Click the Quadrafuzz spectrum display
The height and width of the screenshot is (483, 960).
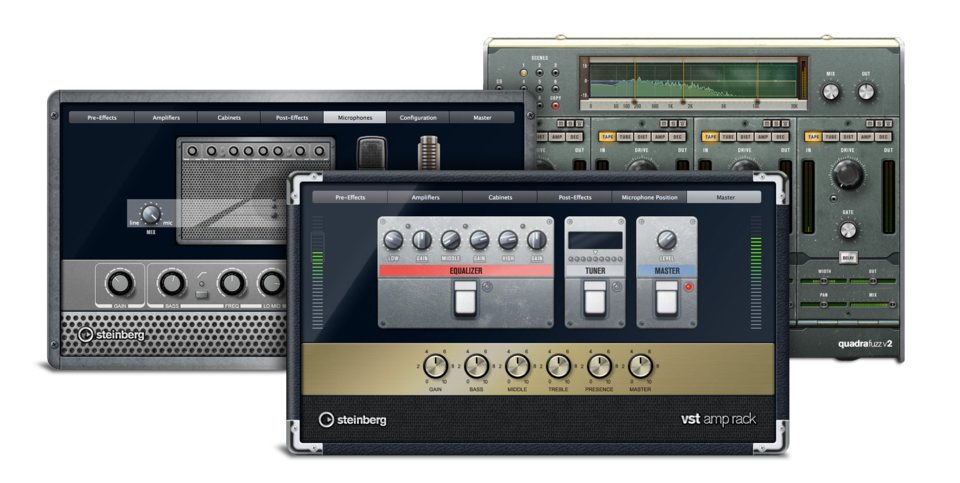coord(693,81)
